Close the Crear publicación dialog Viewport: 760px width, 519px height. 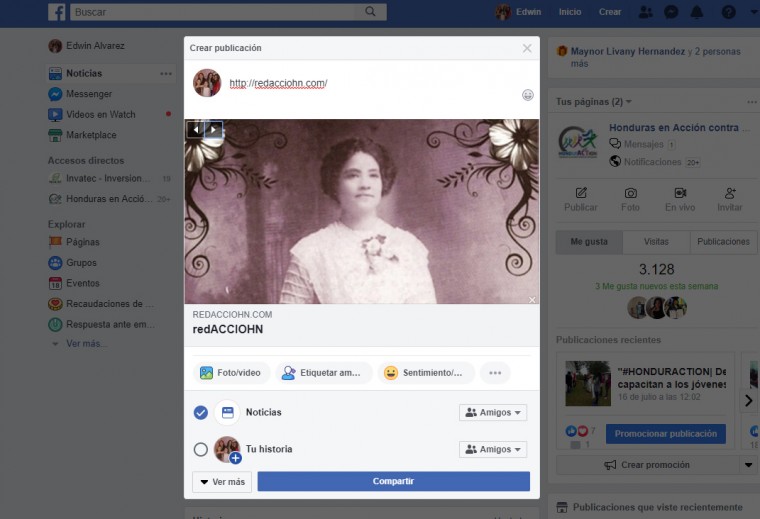(527, 48)
